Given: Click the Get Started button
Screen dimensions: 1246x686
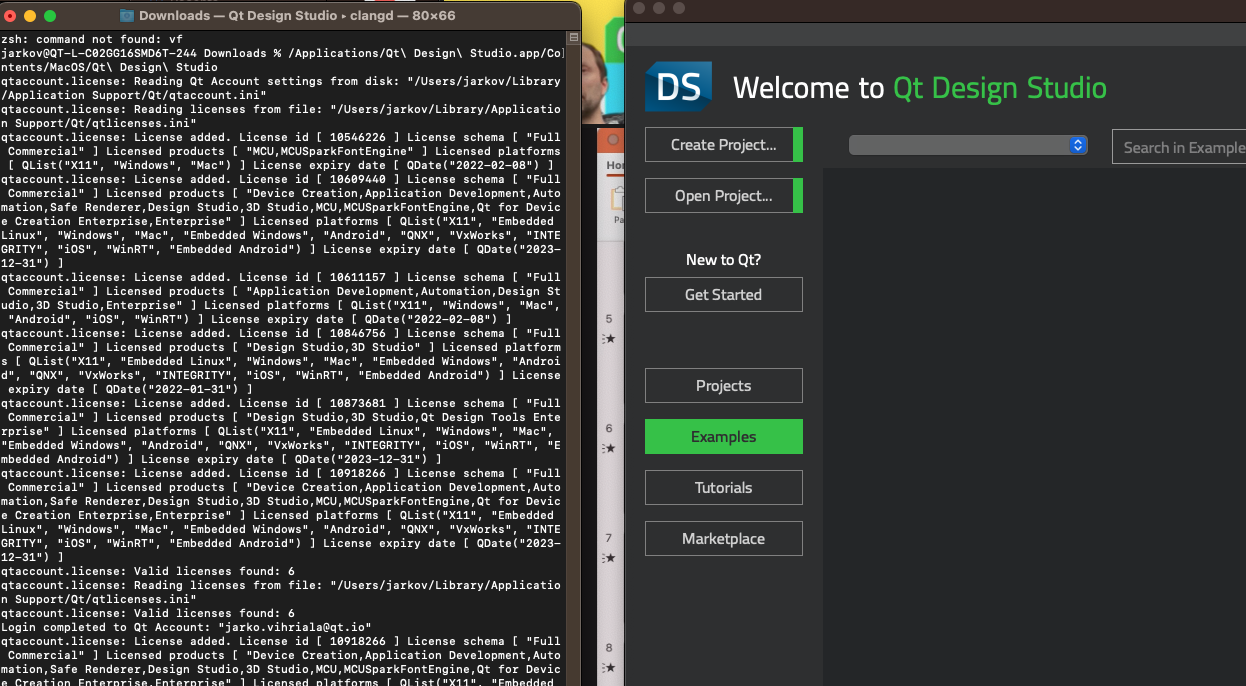Looking at the screenshot, I should (x=724, y=295).
